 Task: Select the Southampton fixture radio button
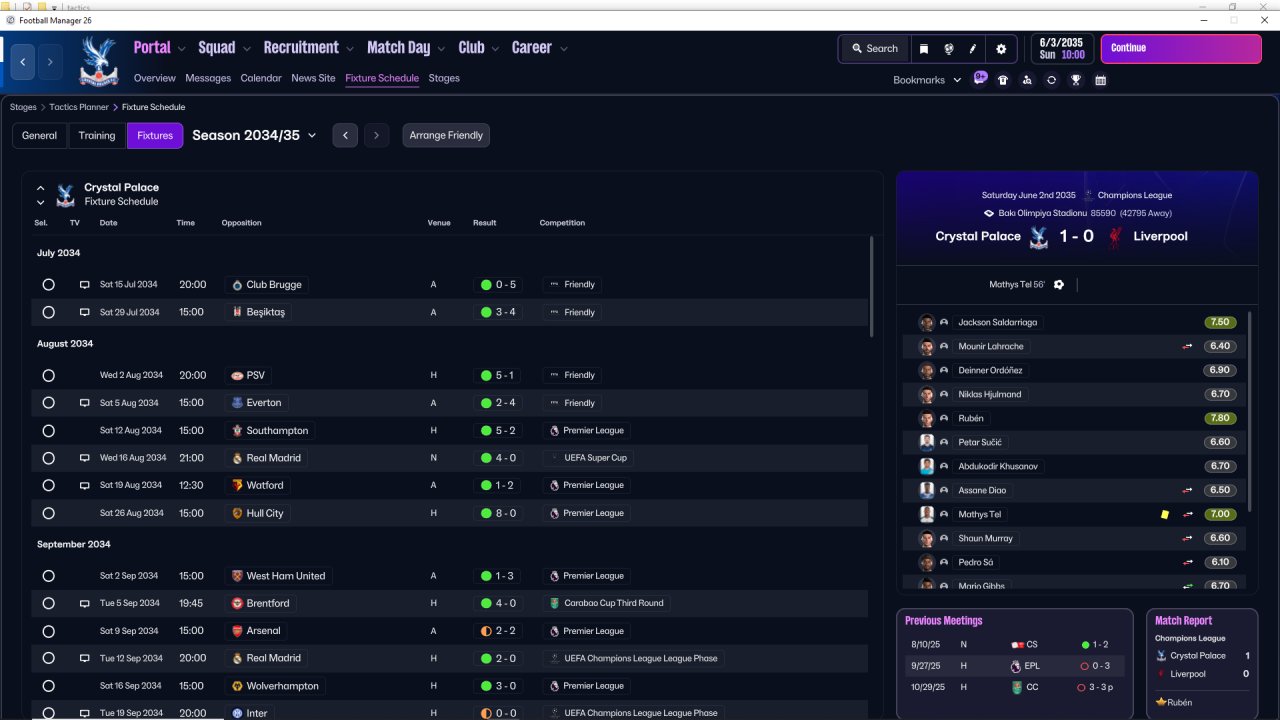point(48,431)
